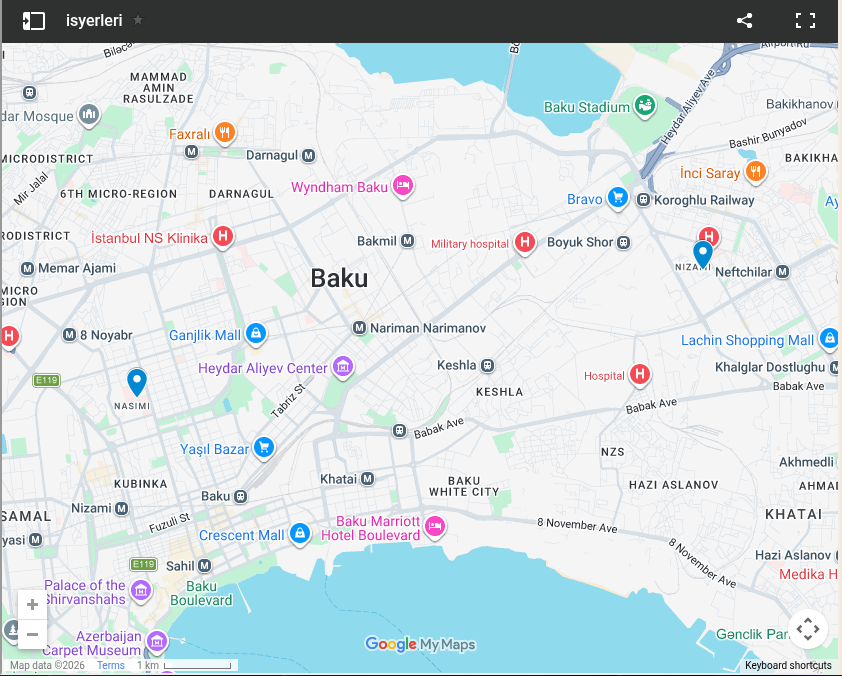Click the Wyndham Baku hotel icon
The width and height of the screenshot is (842, 676).
(402, 185)
